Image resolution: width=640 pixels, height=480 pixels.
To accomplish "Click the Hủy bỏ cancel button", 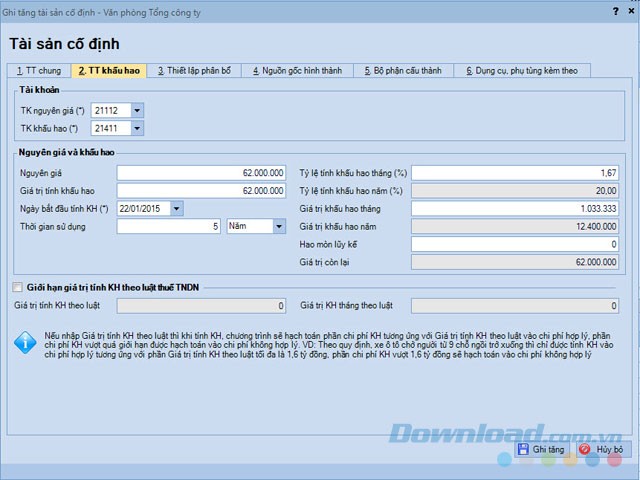I will coord(601,450).
